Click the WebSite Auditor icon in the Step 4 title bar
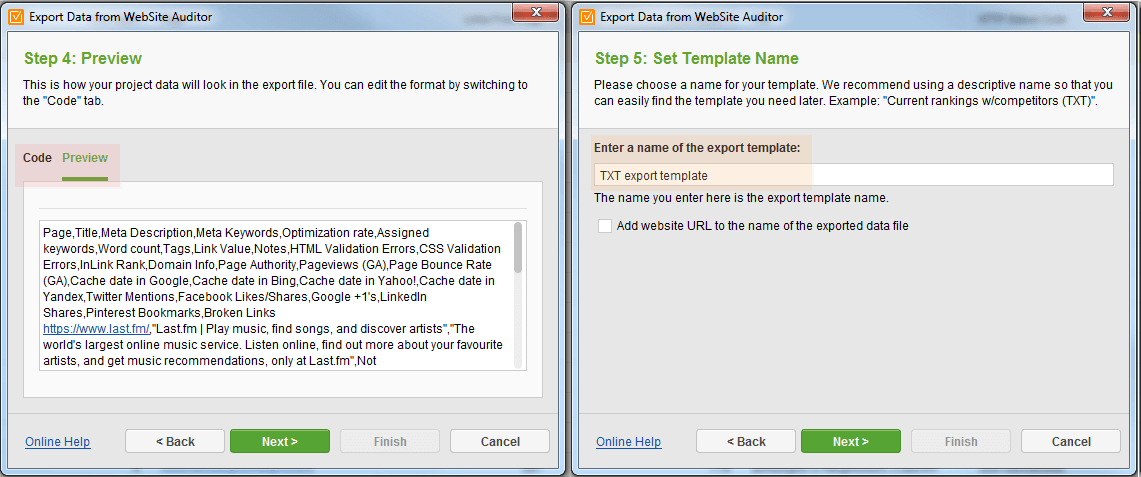This screenshot has width=1141, height=477. 15,16
